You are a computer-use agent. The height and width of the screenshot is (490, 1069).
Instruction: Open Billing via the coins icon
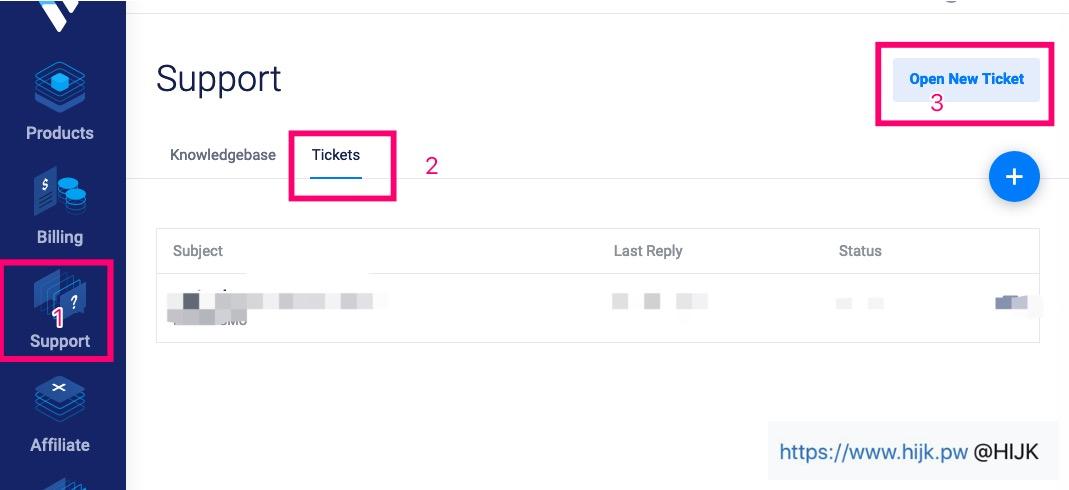click(x=60, y=194)
